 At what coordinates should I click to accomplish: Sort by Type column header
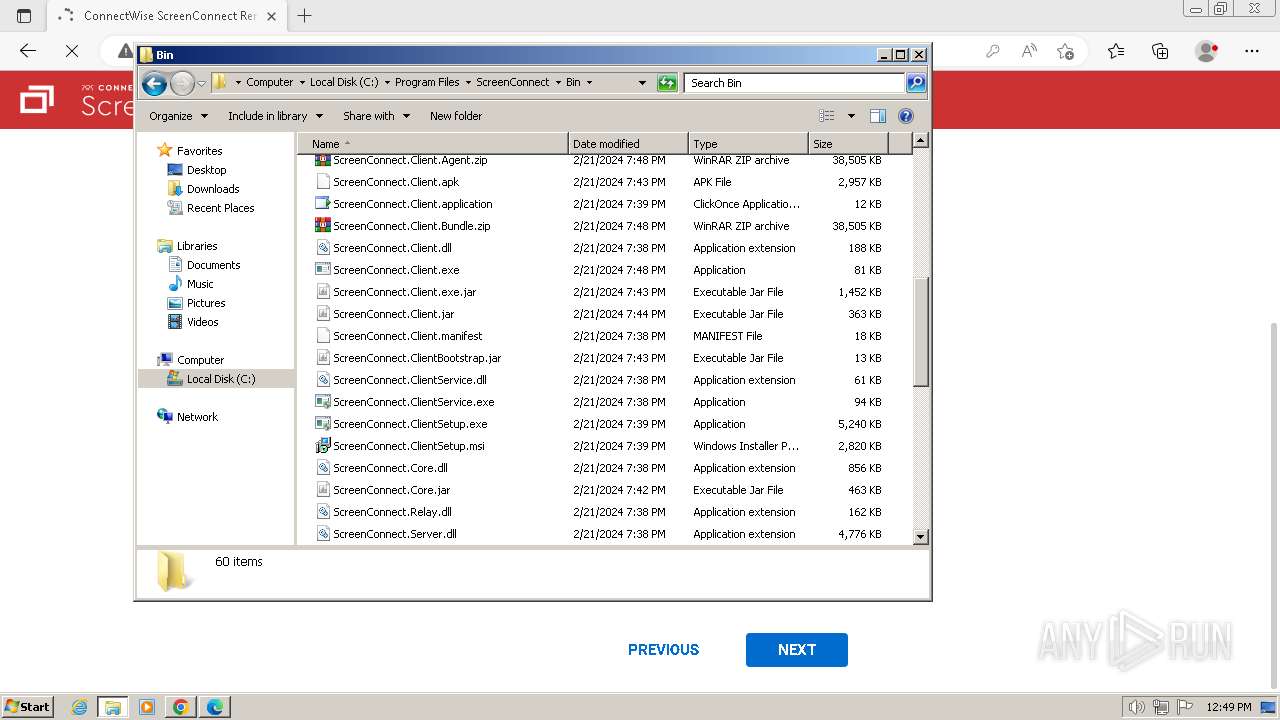tap(748, 144)
